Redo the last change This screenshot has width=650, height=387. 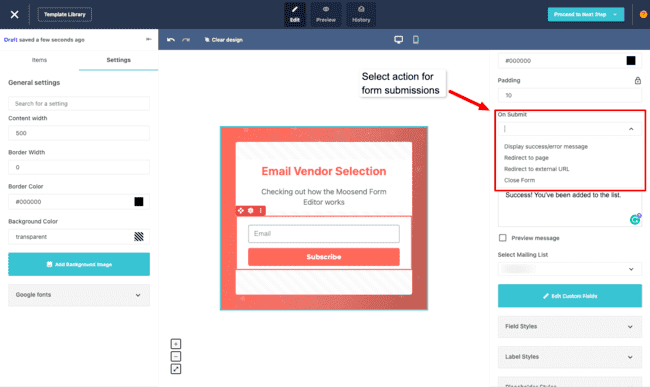click(x=186, y=40)
